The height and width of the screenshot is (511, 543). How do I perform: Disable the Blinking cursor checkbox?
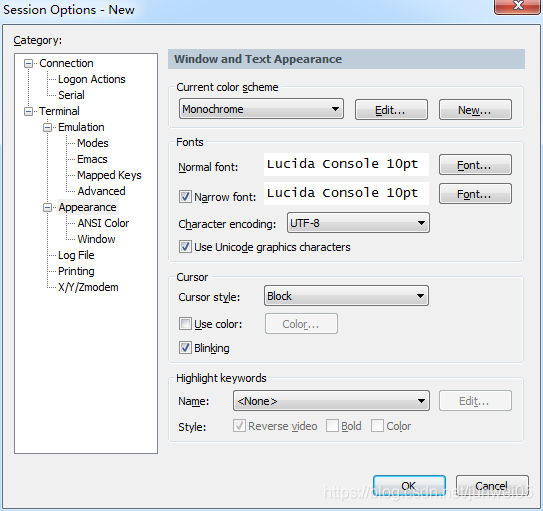pyautogui.click(x=185, y=347)
